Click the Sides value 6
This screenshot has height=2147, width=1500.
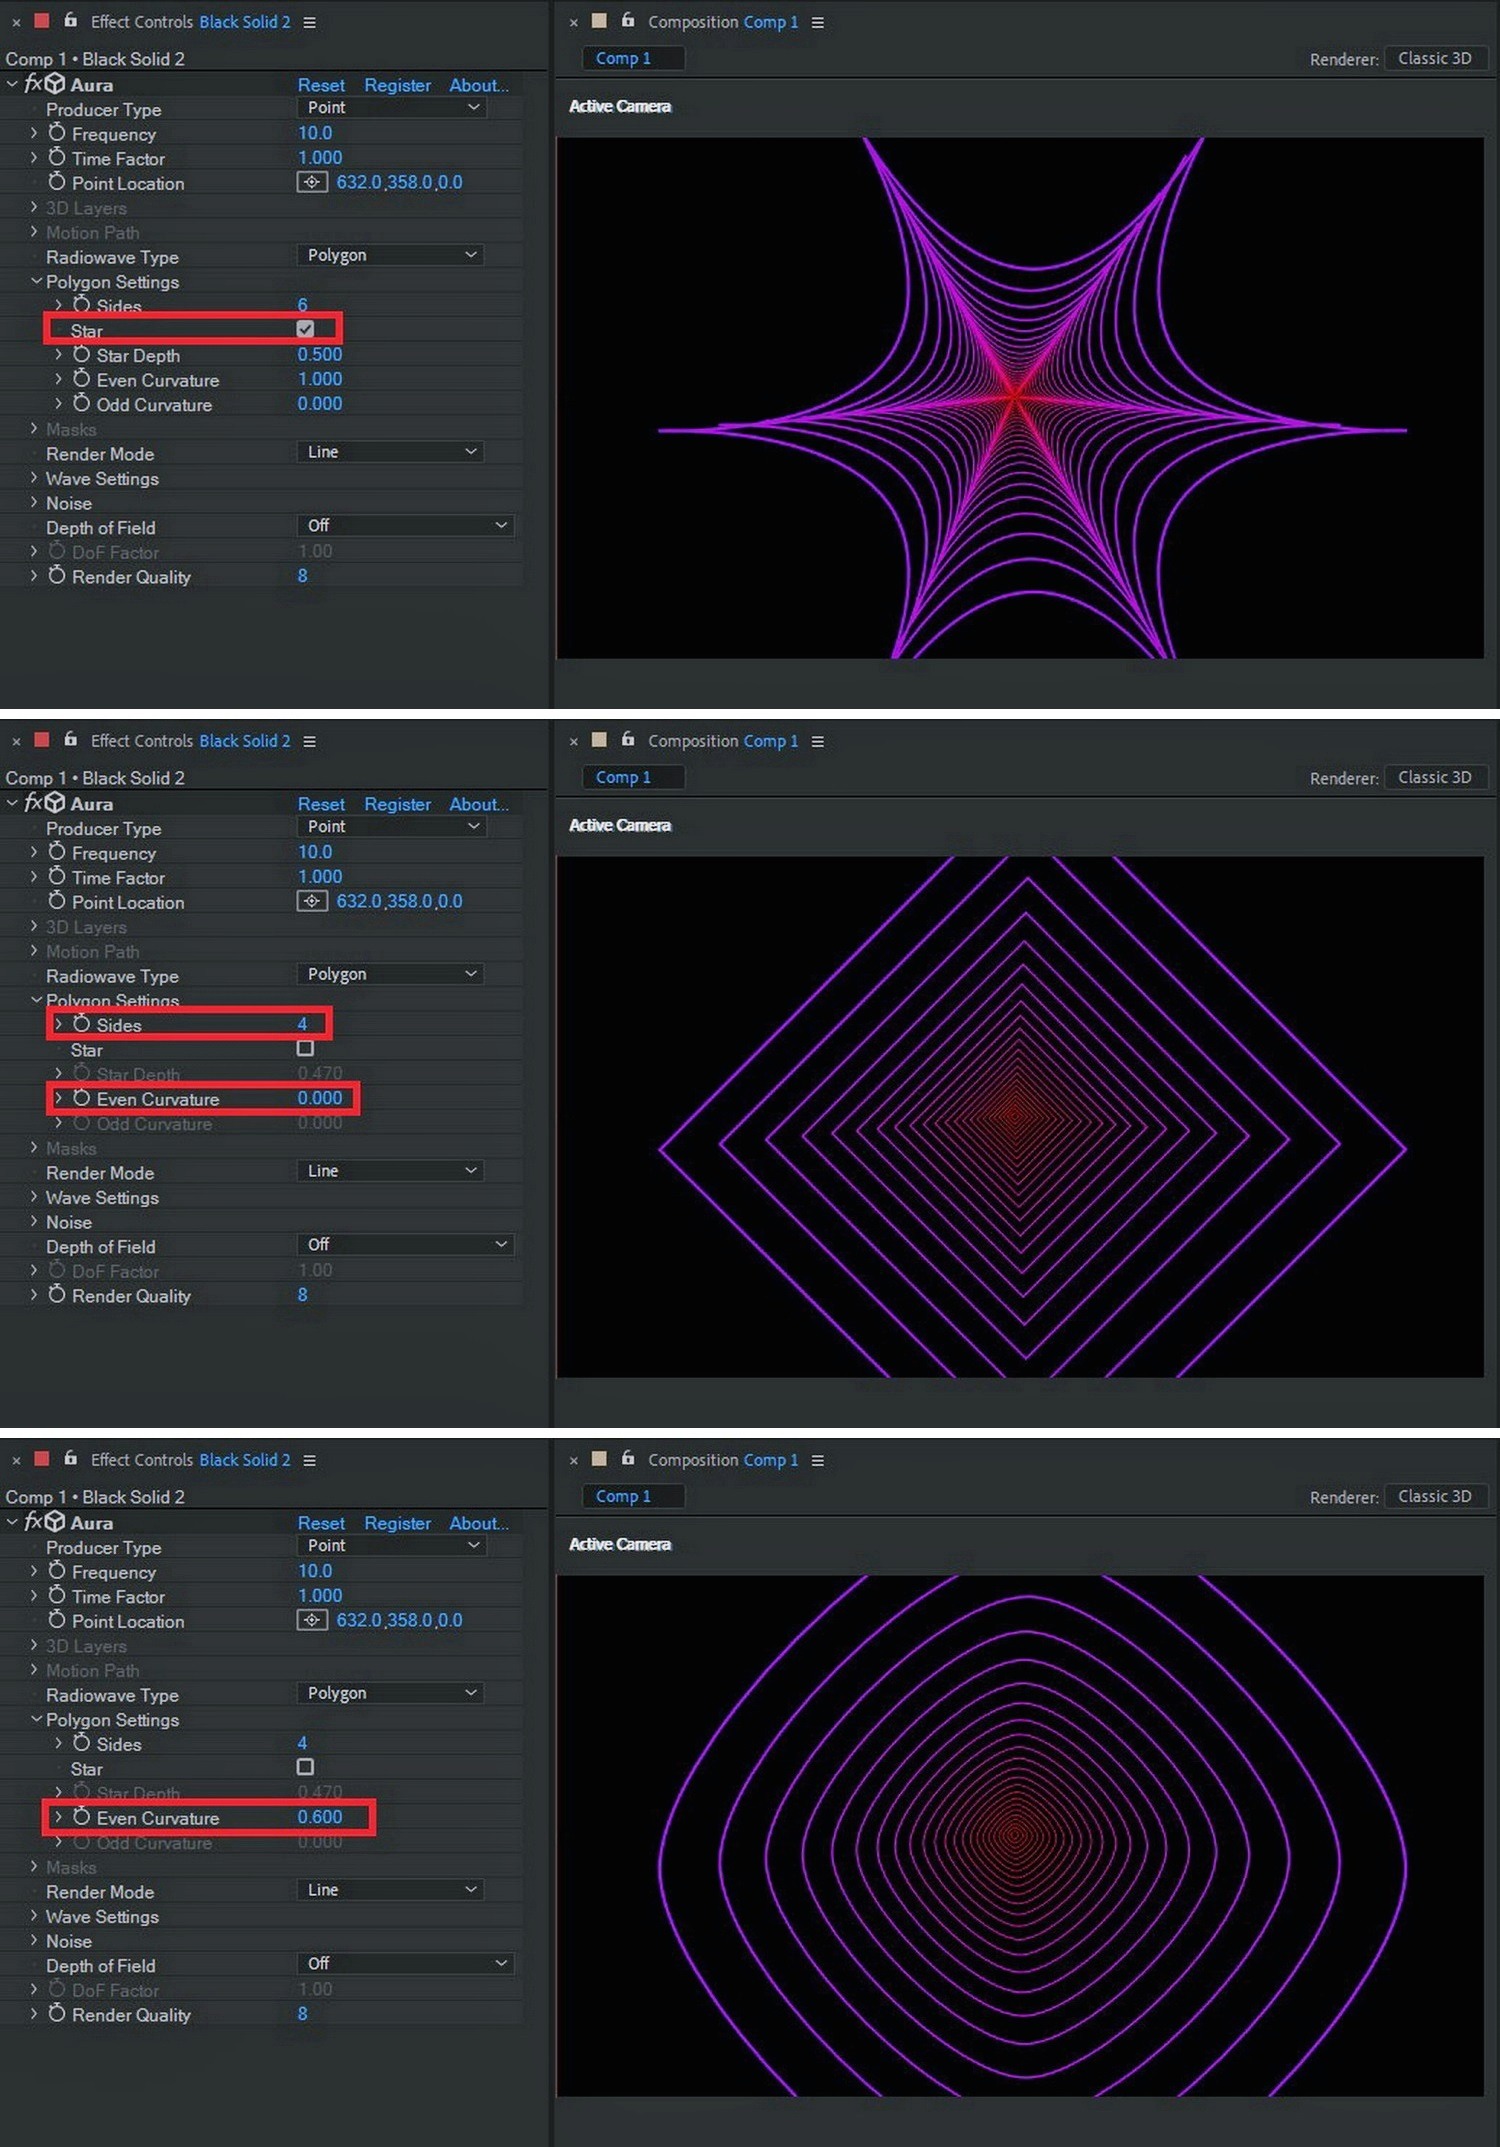(x=302, y=305)
